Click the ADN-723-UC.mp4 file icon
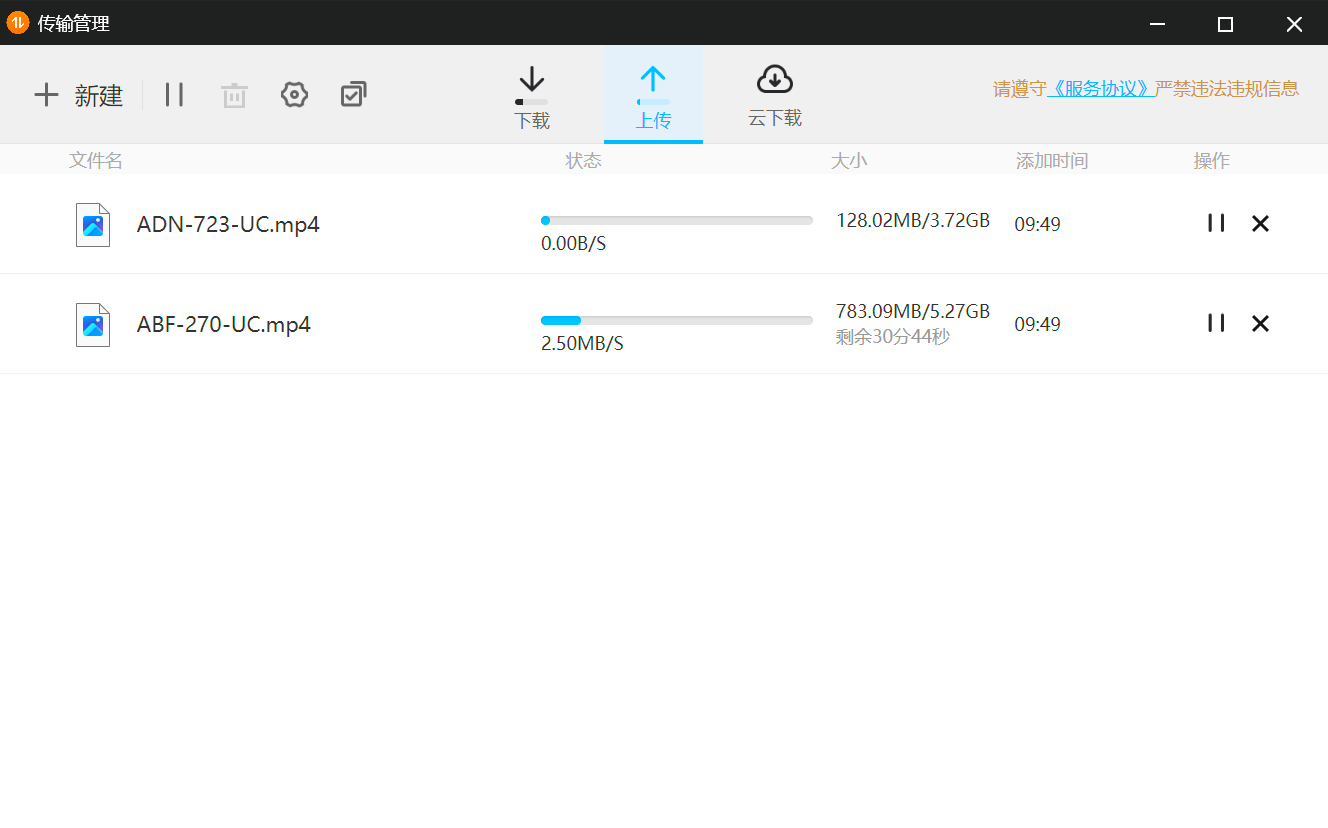The height and width of the screenshot is (828, 1328). coord(93,224)
